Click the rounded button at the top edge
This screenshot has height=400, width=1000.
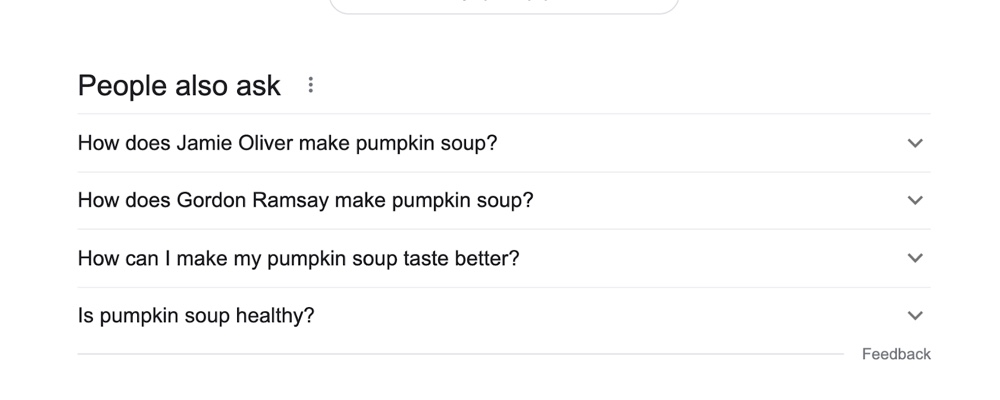tap(504, 5)
